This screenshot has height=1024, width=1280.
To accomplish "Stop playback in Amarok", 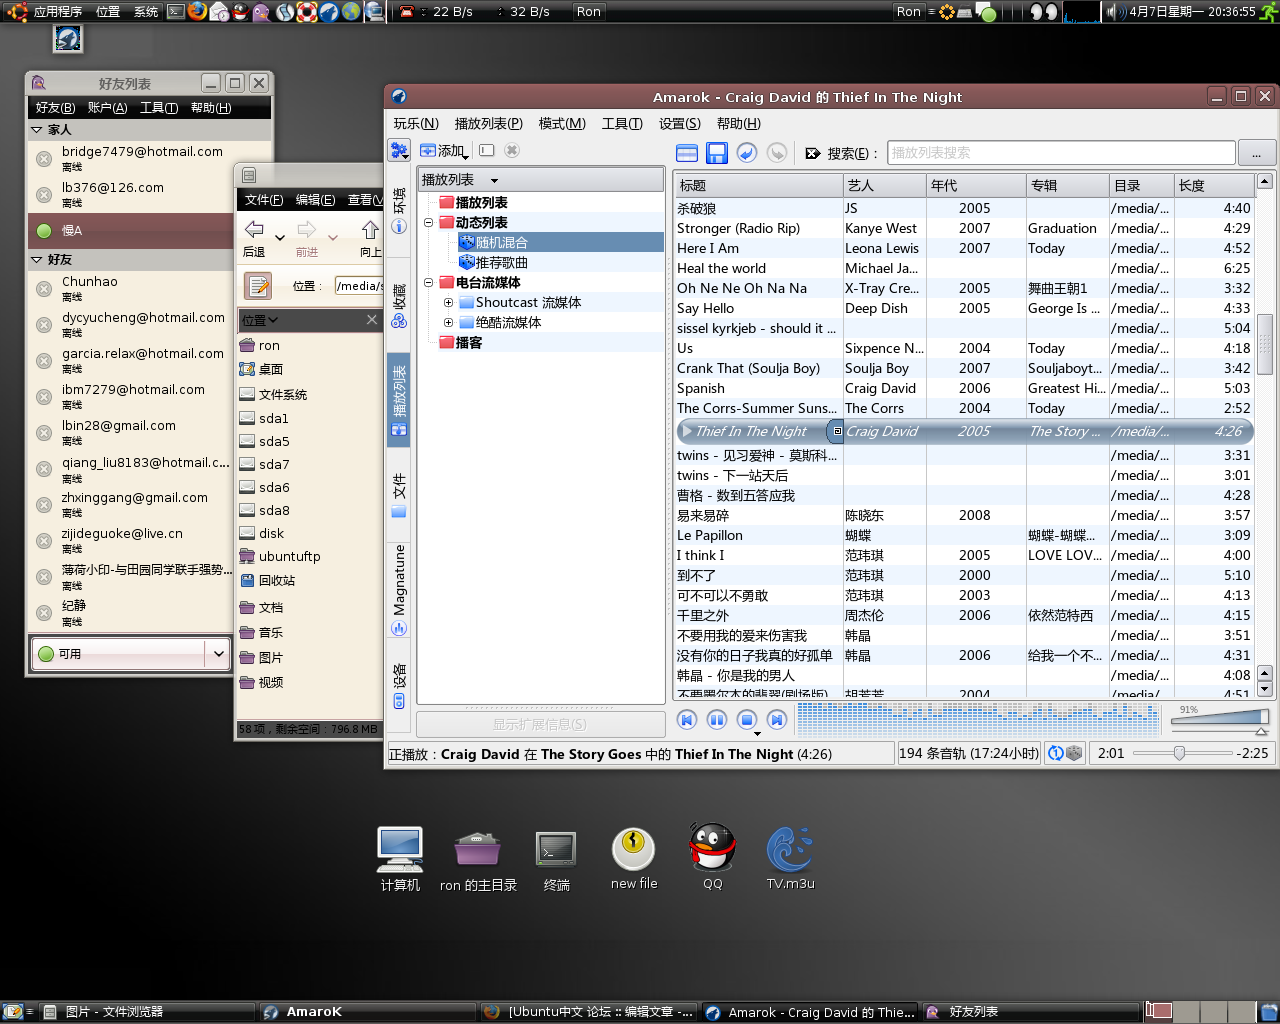I will click(747, 720).
